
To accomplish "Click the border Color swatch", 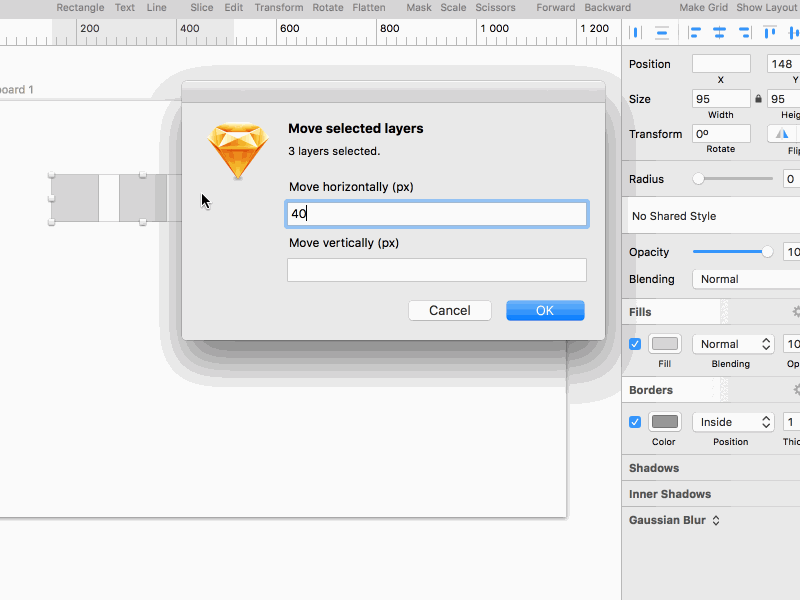I will [x=665, y=422].
